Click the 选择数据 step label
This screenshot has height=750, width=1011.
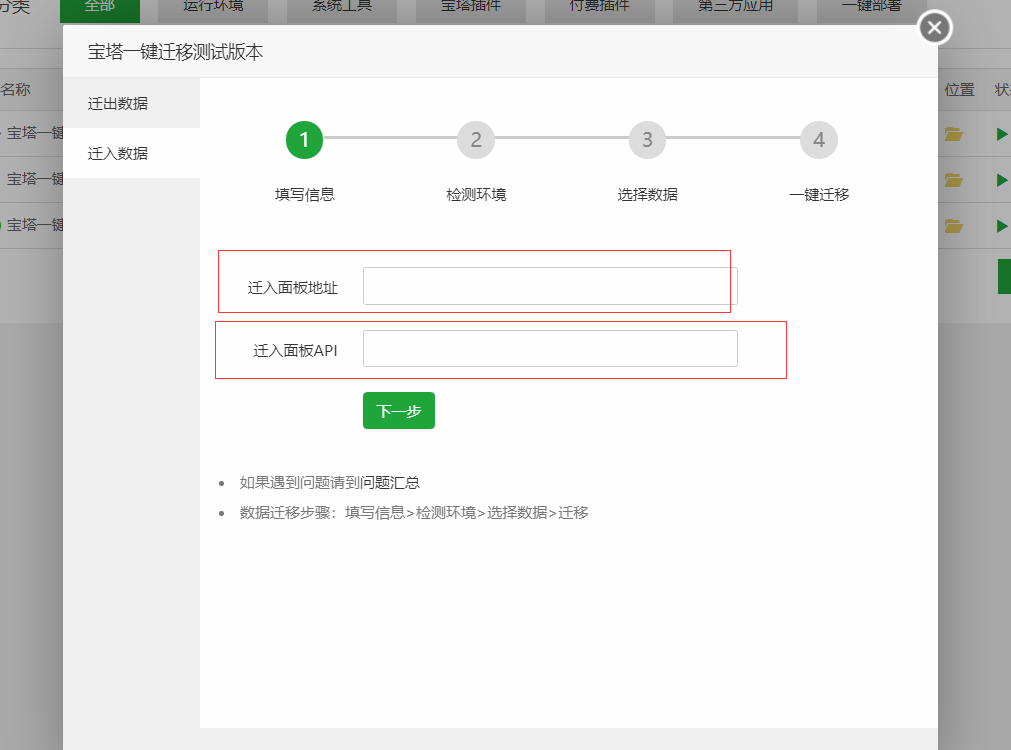pos(647,194)
